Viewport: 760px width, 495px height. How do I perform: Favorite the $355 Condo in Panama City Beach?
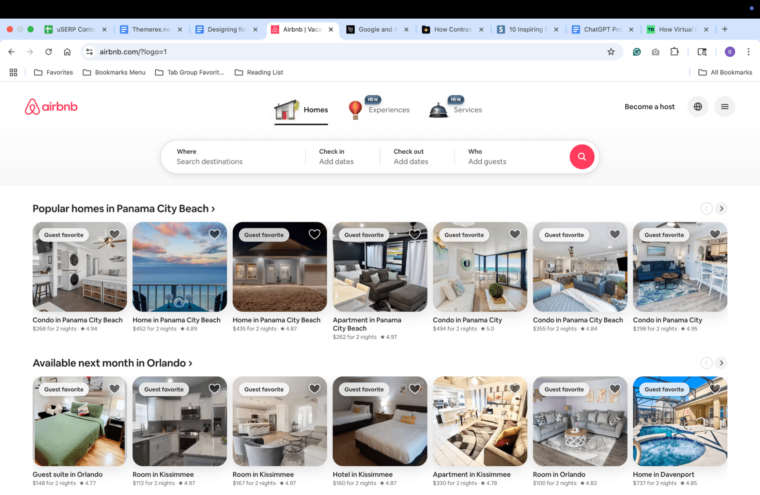pos(615,234)
